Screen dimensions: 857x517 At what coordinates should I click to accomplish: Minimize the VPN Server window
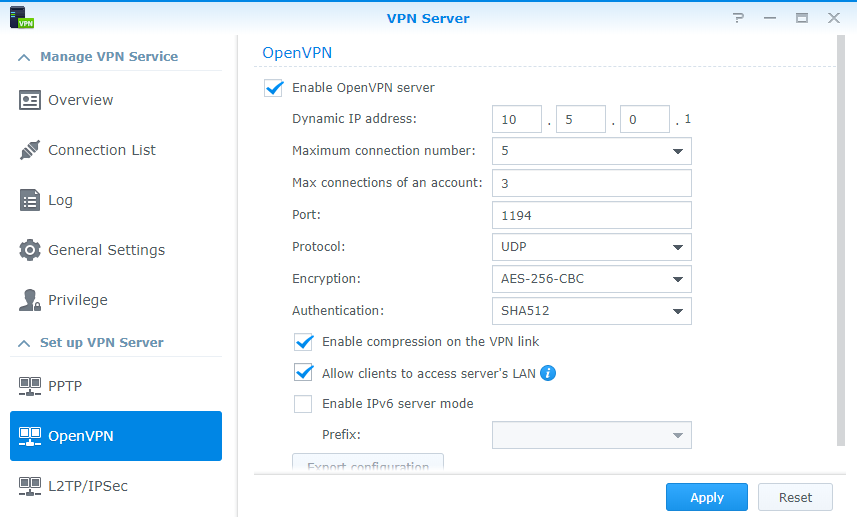[770, 18]
